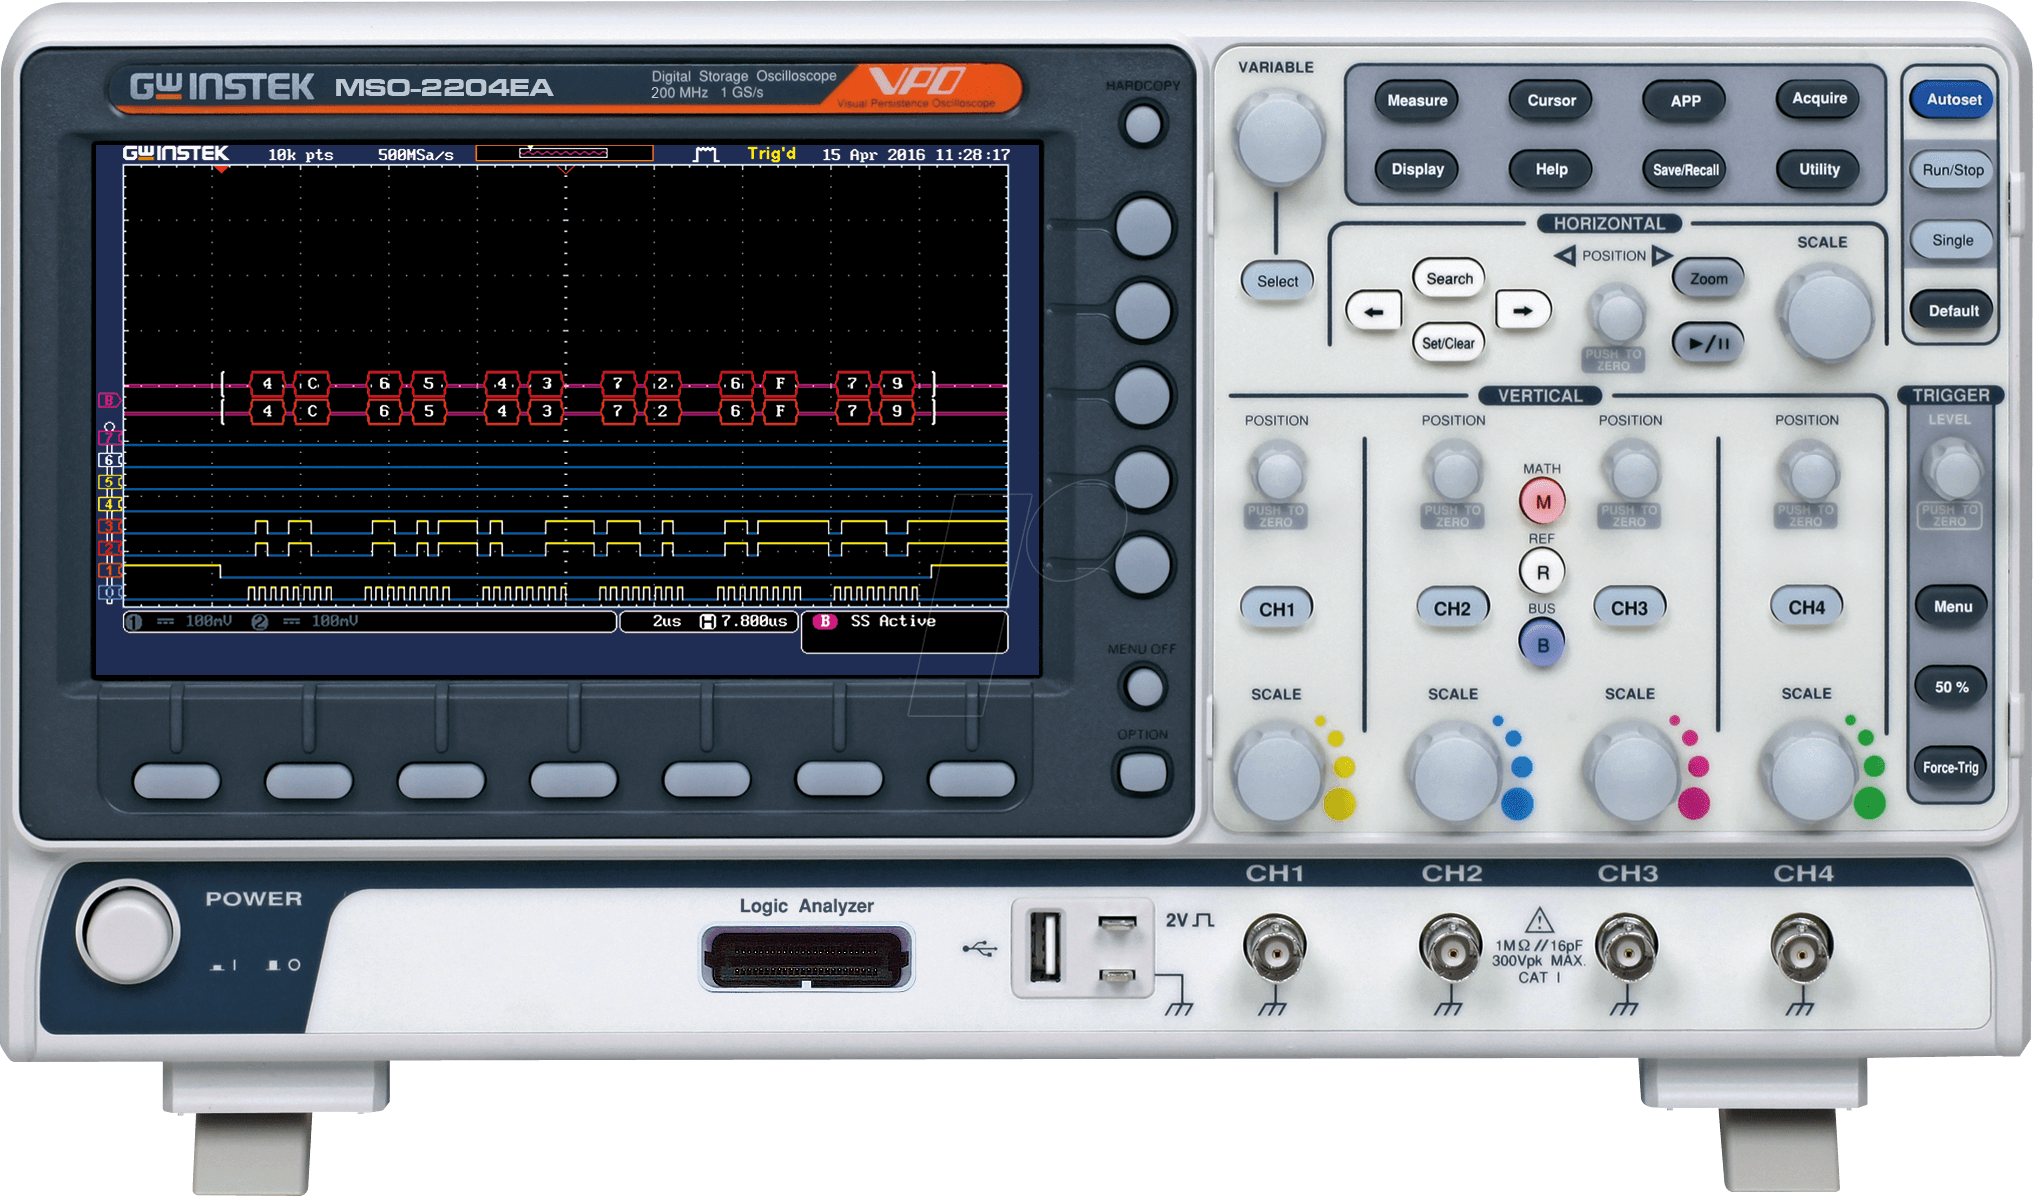Click the Select button under Variable knob
Viewport: 2033px width, 1196px height.
tap(1277, 281)
